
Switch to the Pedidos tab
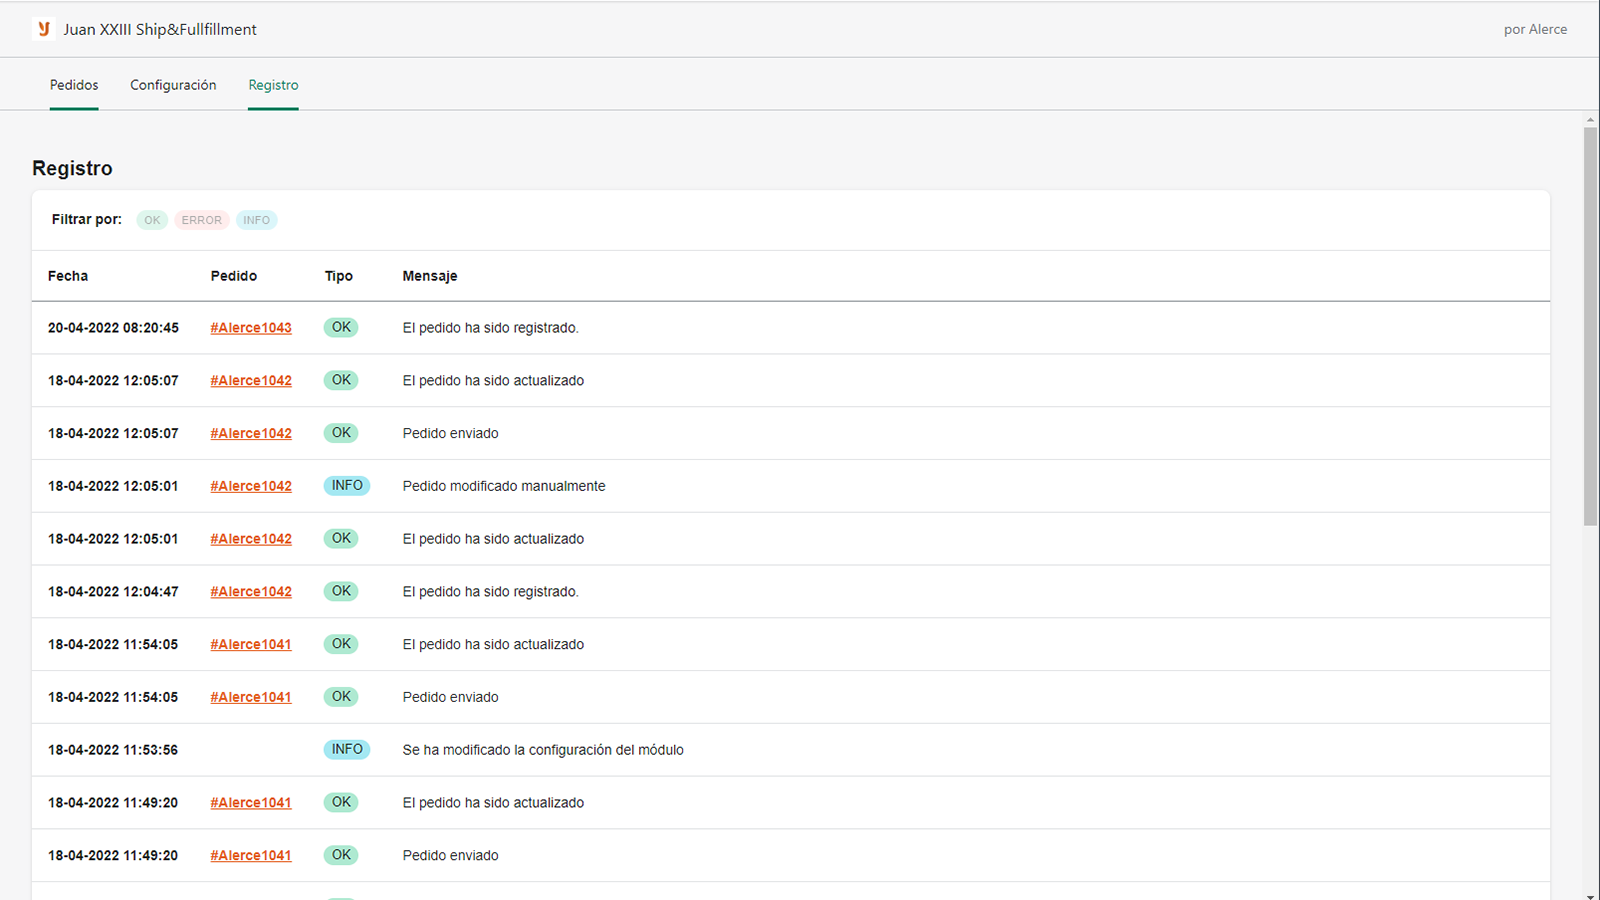click(x=74, y=85)
